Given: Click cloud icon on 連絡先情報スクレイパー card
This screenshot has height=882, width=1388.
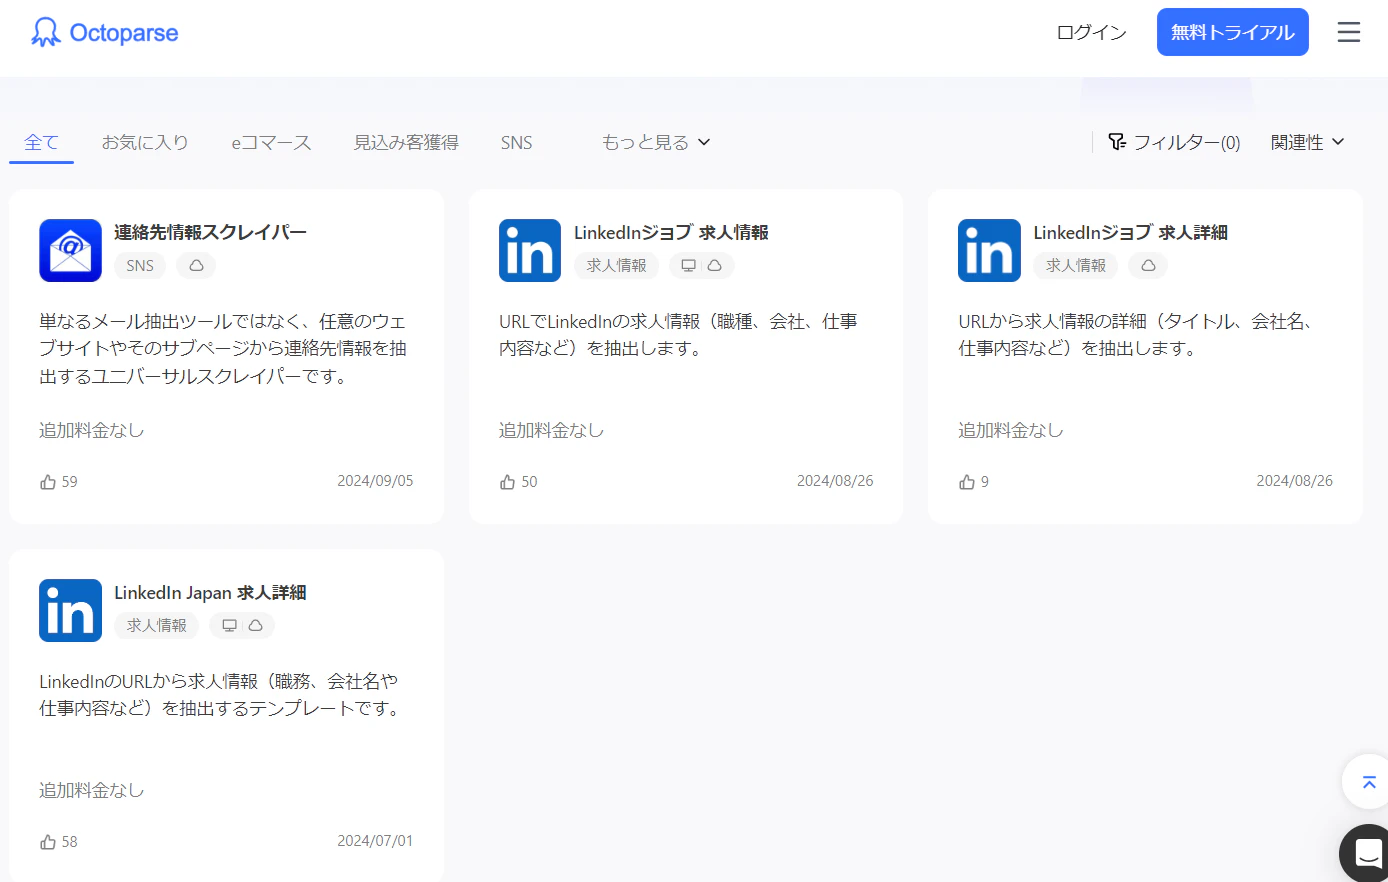Looking at the screenshot, I should point(196,265).
